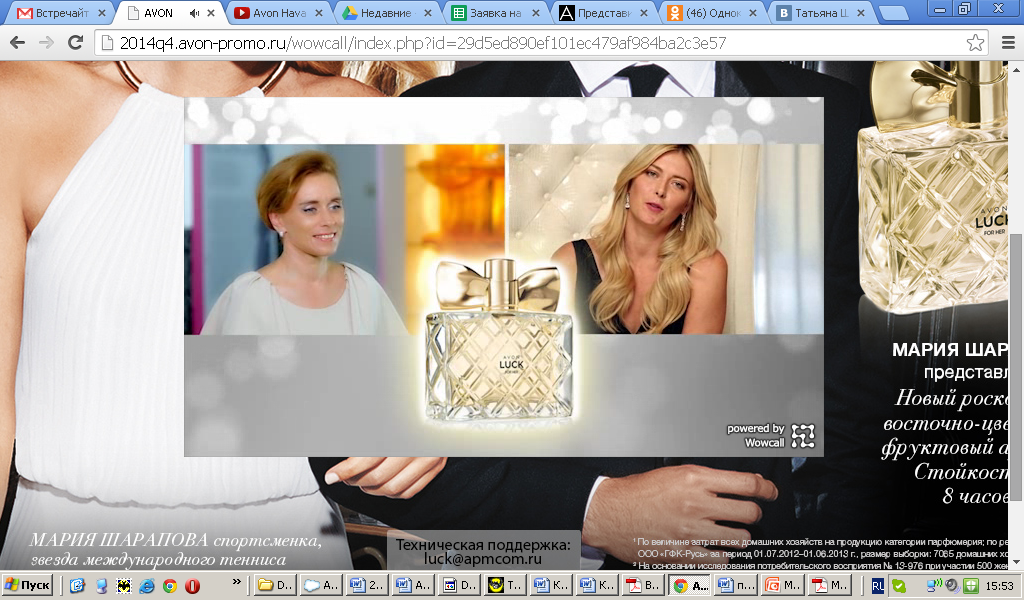Mute audio on the AVON tab speaker icon
This screenshot has width=1024, height=600.
[x=194, y=13]
